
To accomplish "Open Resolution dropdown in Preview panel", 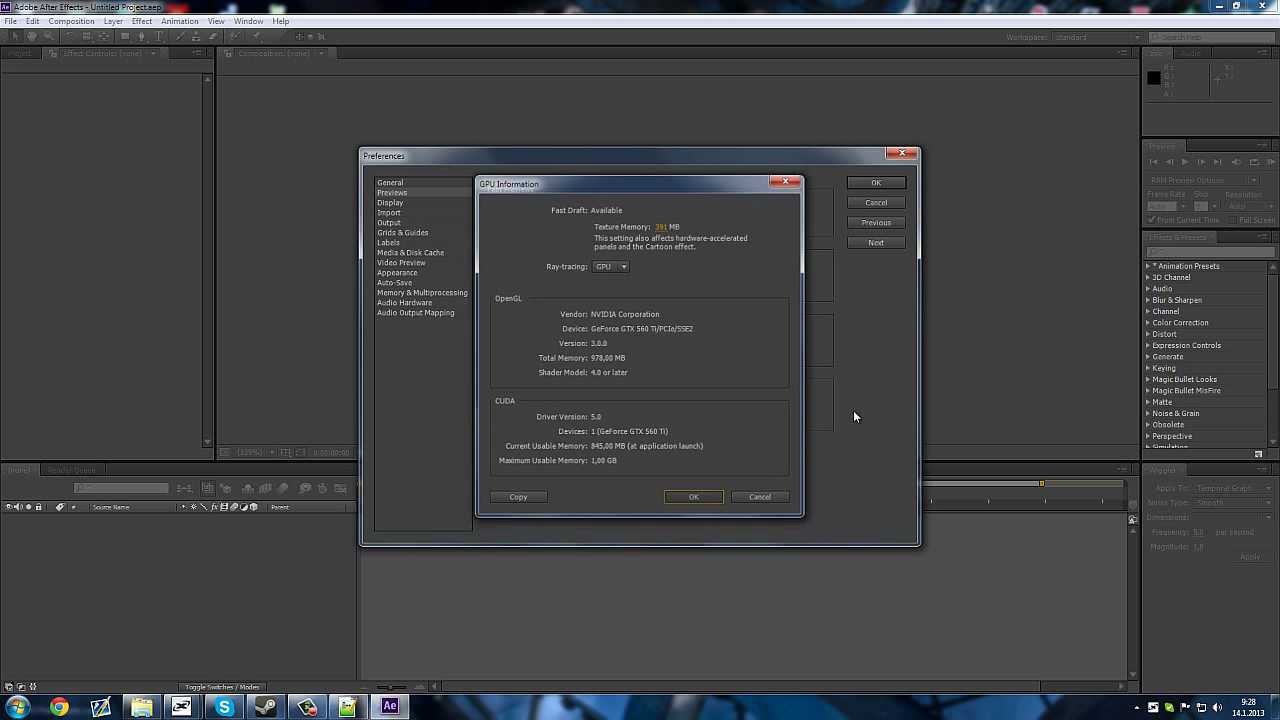I will pyautogui.click(x=1250, y=206).
